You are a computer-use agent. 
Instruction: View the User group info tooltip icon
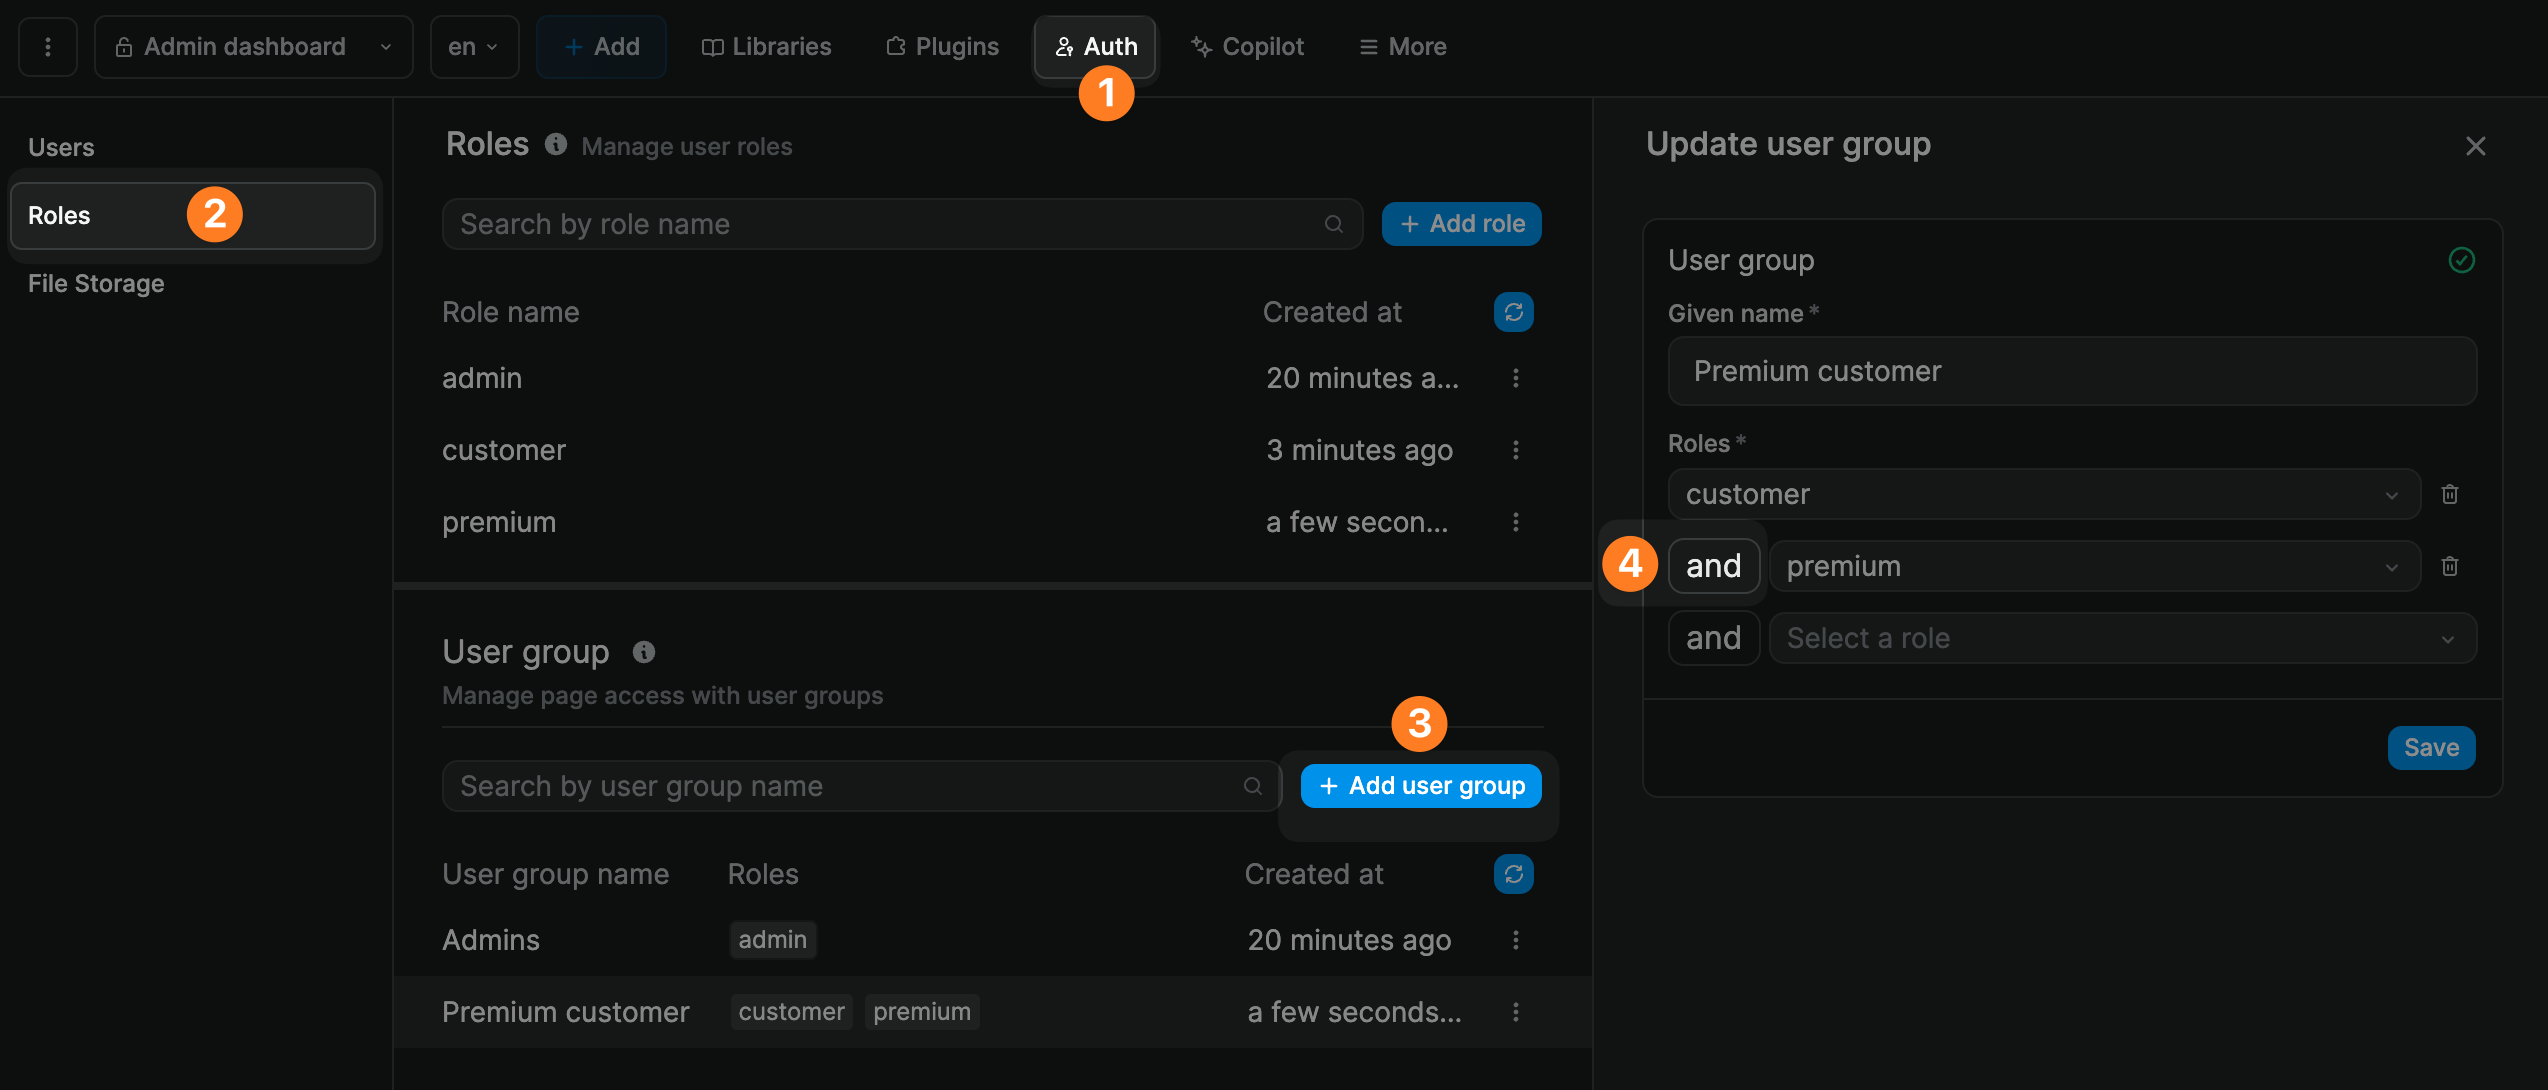pyautogui.click(x=643, y=651)
